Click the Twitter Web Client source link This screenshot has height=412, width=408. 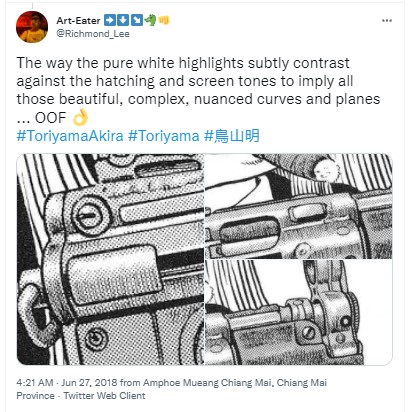coord(104,396)
